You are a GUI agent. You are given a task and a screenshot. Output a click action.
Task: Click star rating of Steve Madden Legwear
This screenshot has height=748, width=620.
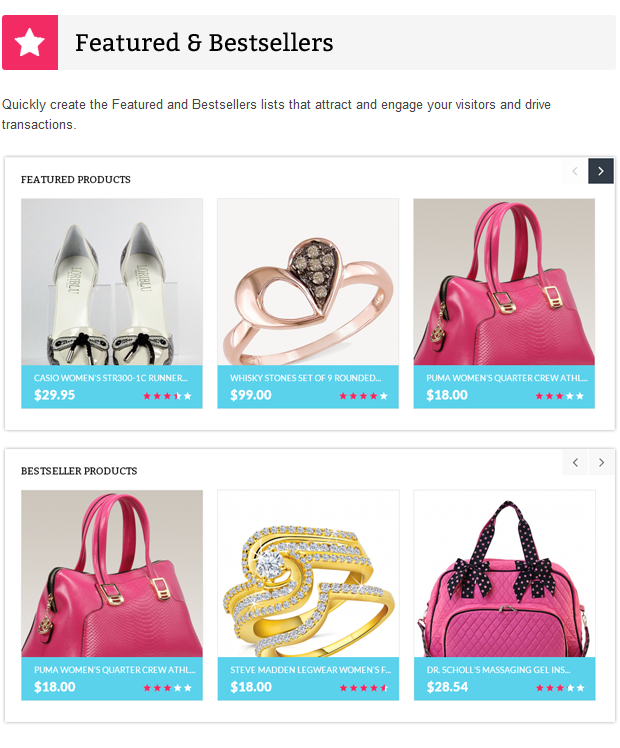(364, 688)
